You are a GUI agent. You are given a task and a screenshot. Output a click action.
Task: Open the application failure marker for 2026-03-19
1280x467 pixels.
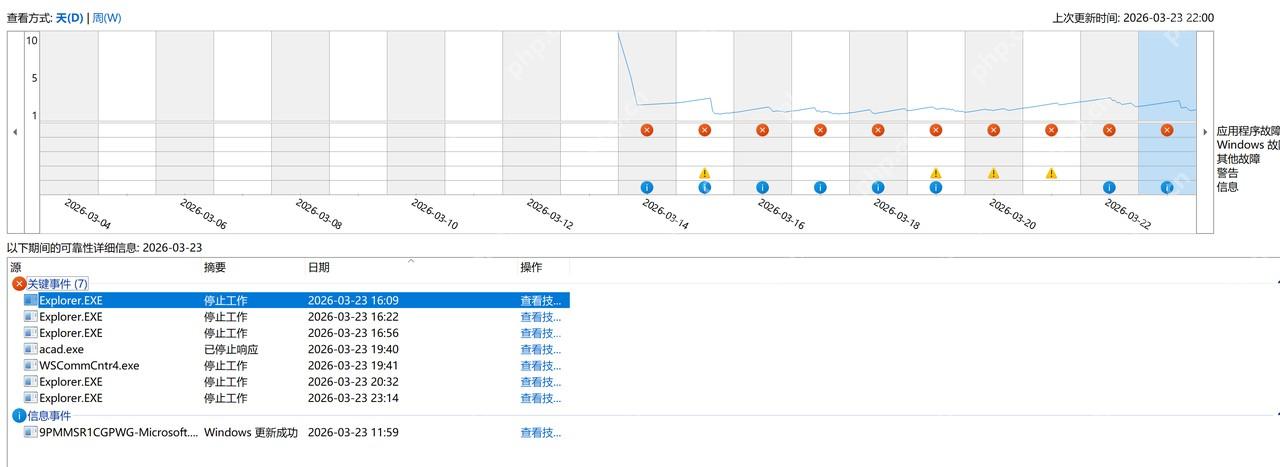936,130
